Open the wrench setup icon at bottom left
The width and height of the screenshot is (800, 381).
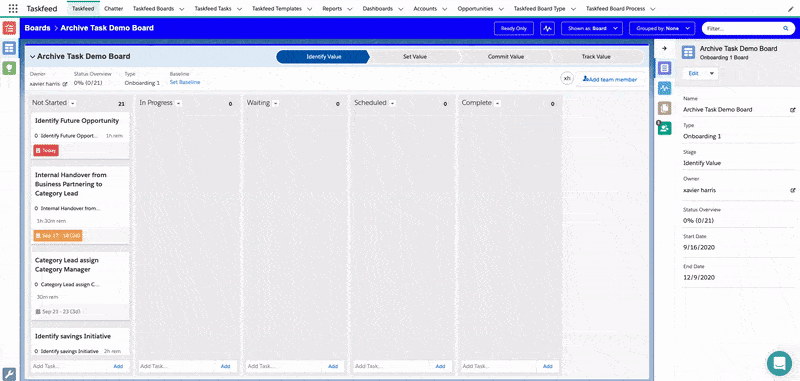[9, 374]
